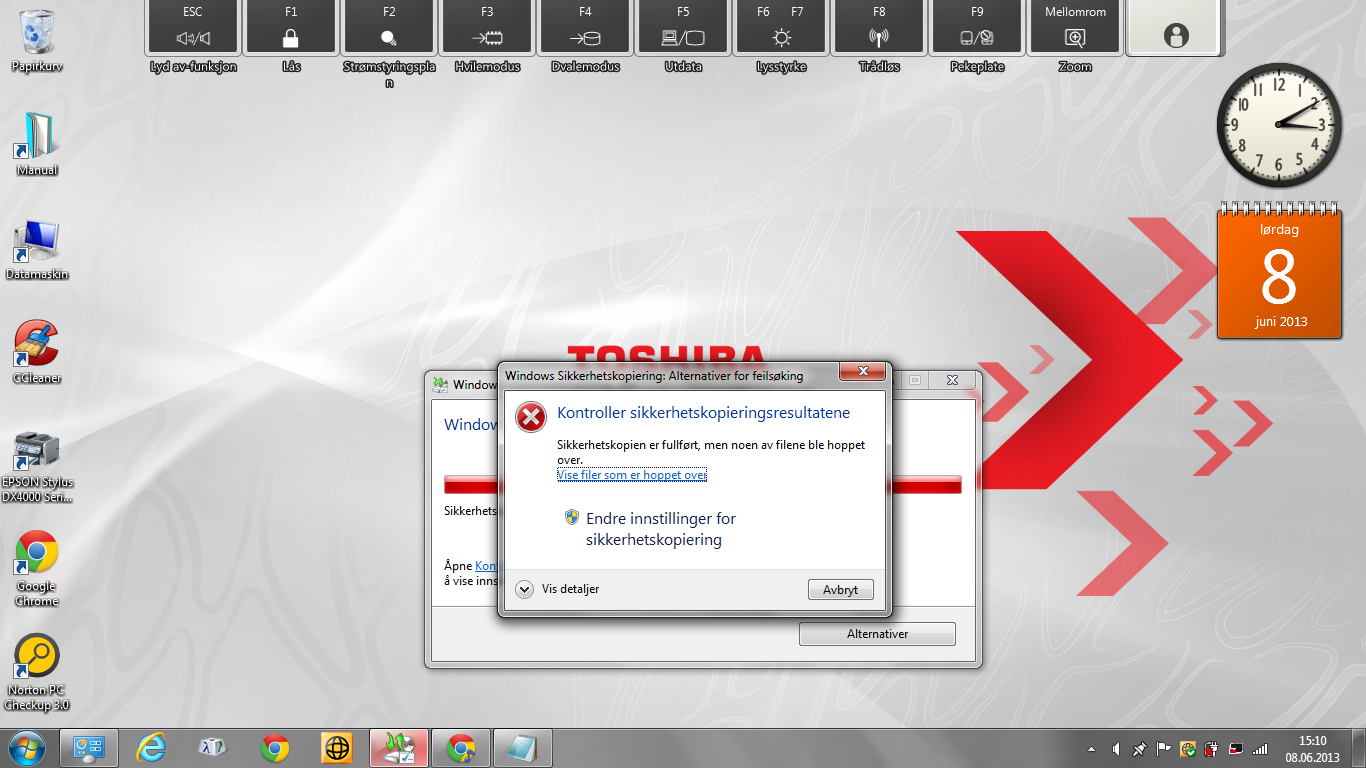Click the taskbar icon beside the Start orb
This screenshot has width=1366, height=768.
point(89,748)
